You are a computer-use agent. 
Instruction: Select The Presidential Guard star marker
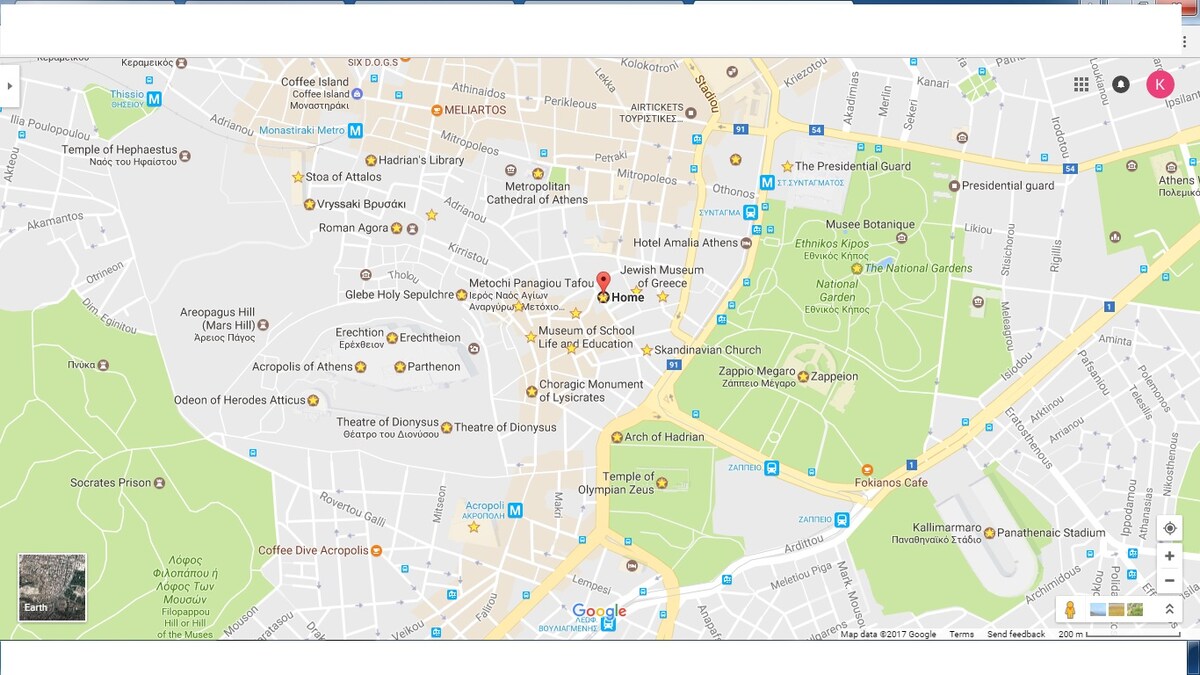tap(787, 167)
